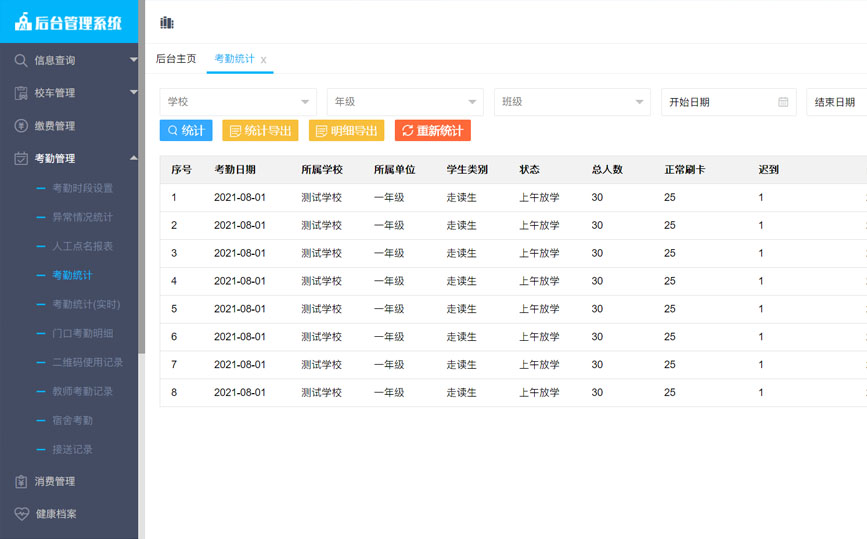This screenshot has height=539, width=867.
Task: Click the 缴费管理 yen coin icon
Action: tap(21, 125)
